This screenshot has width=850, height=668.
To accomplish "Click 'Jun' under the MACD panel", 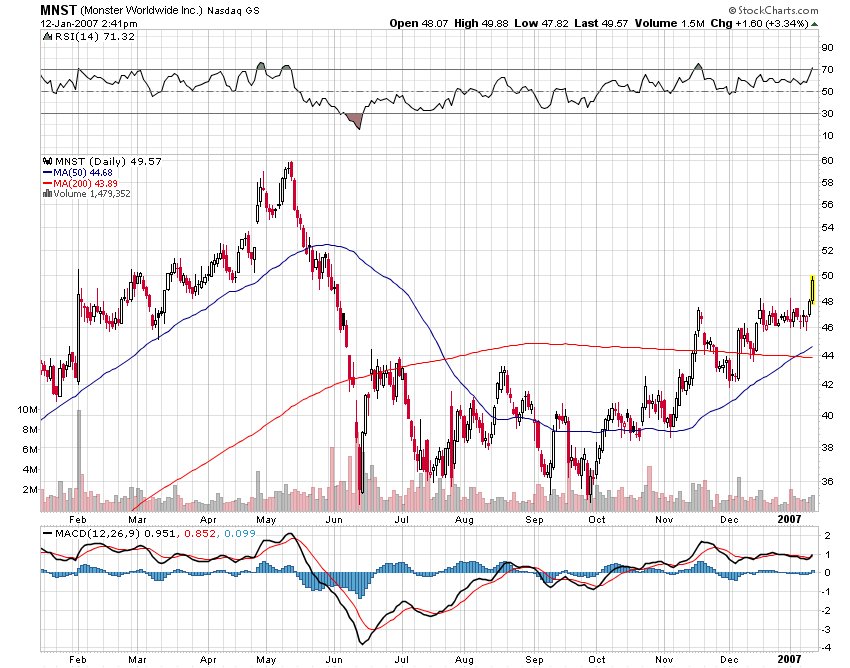I will pyautogui.click(x=334, y=660).
